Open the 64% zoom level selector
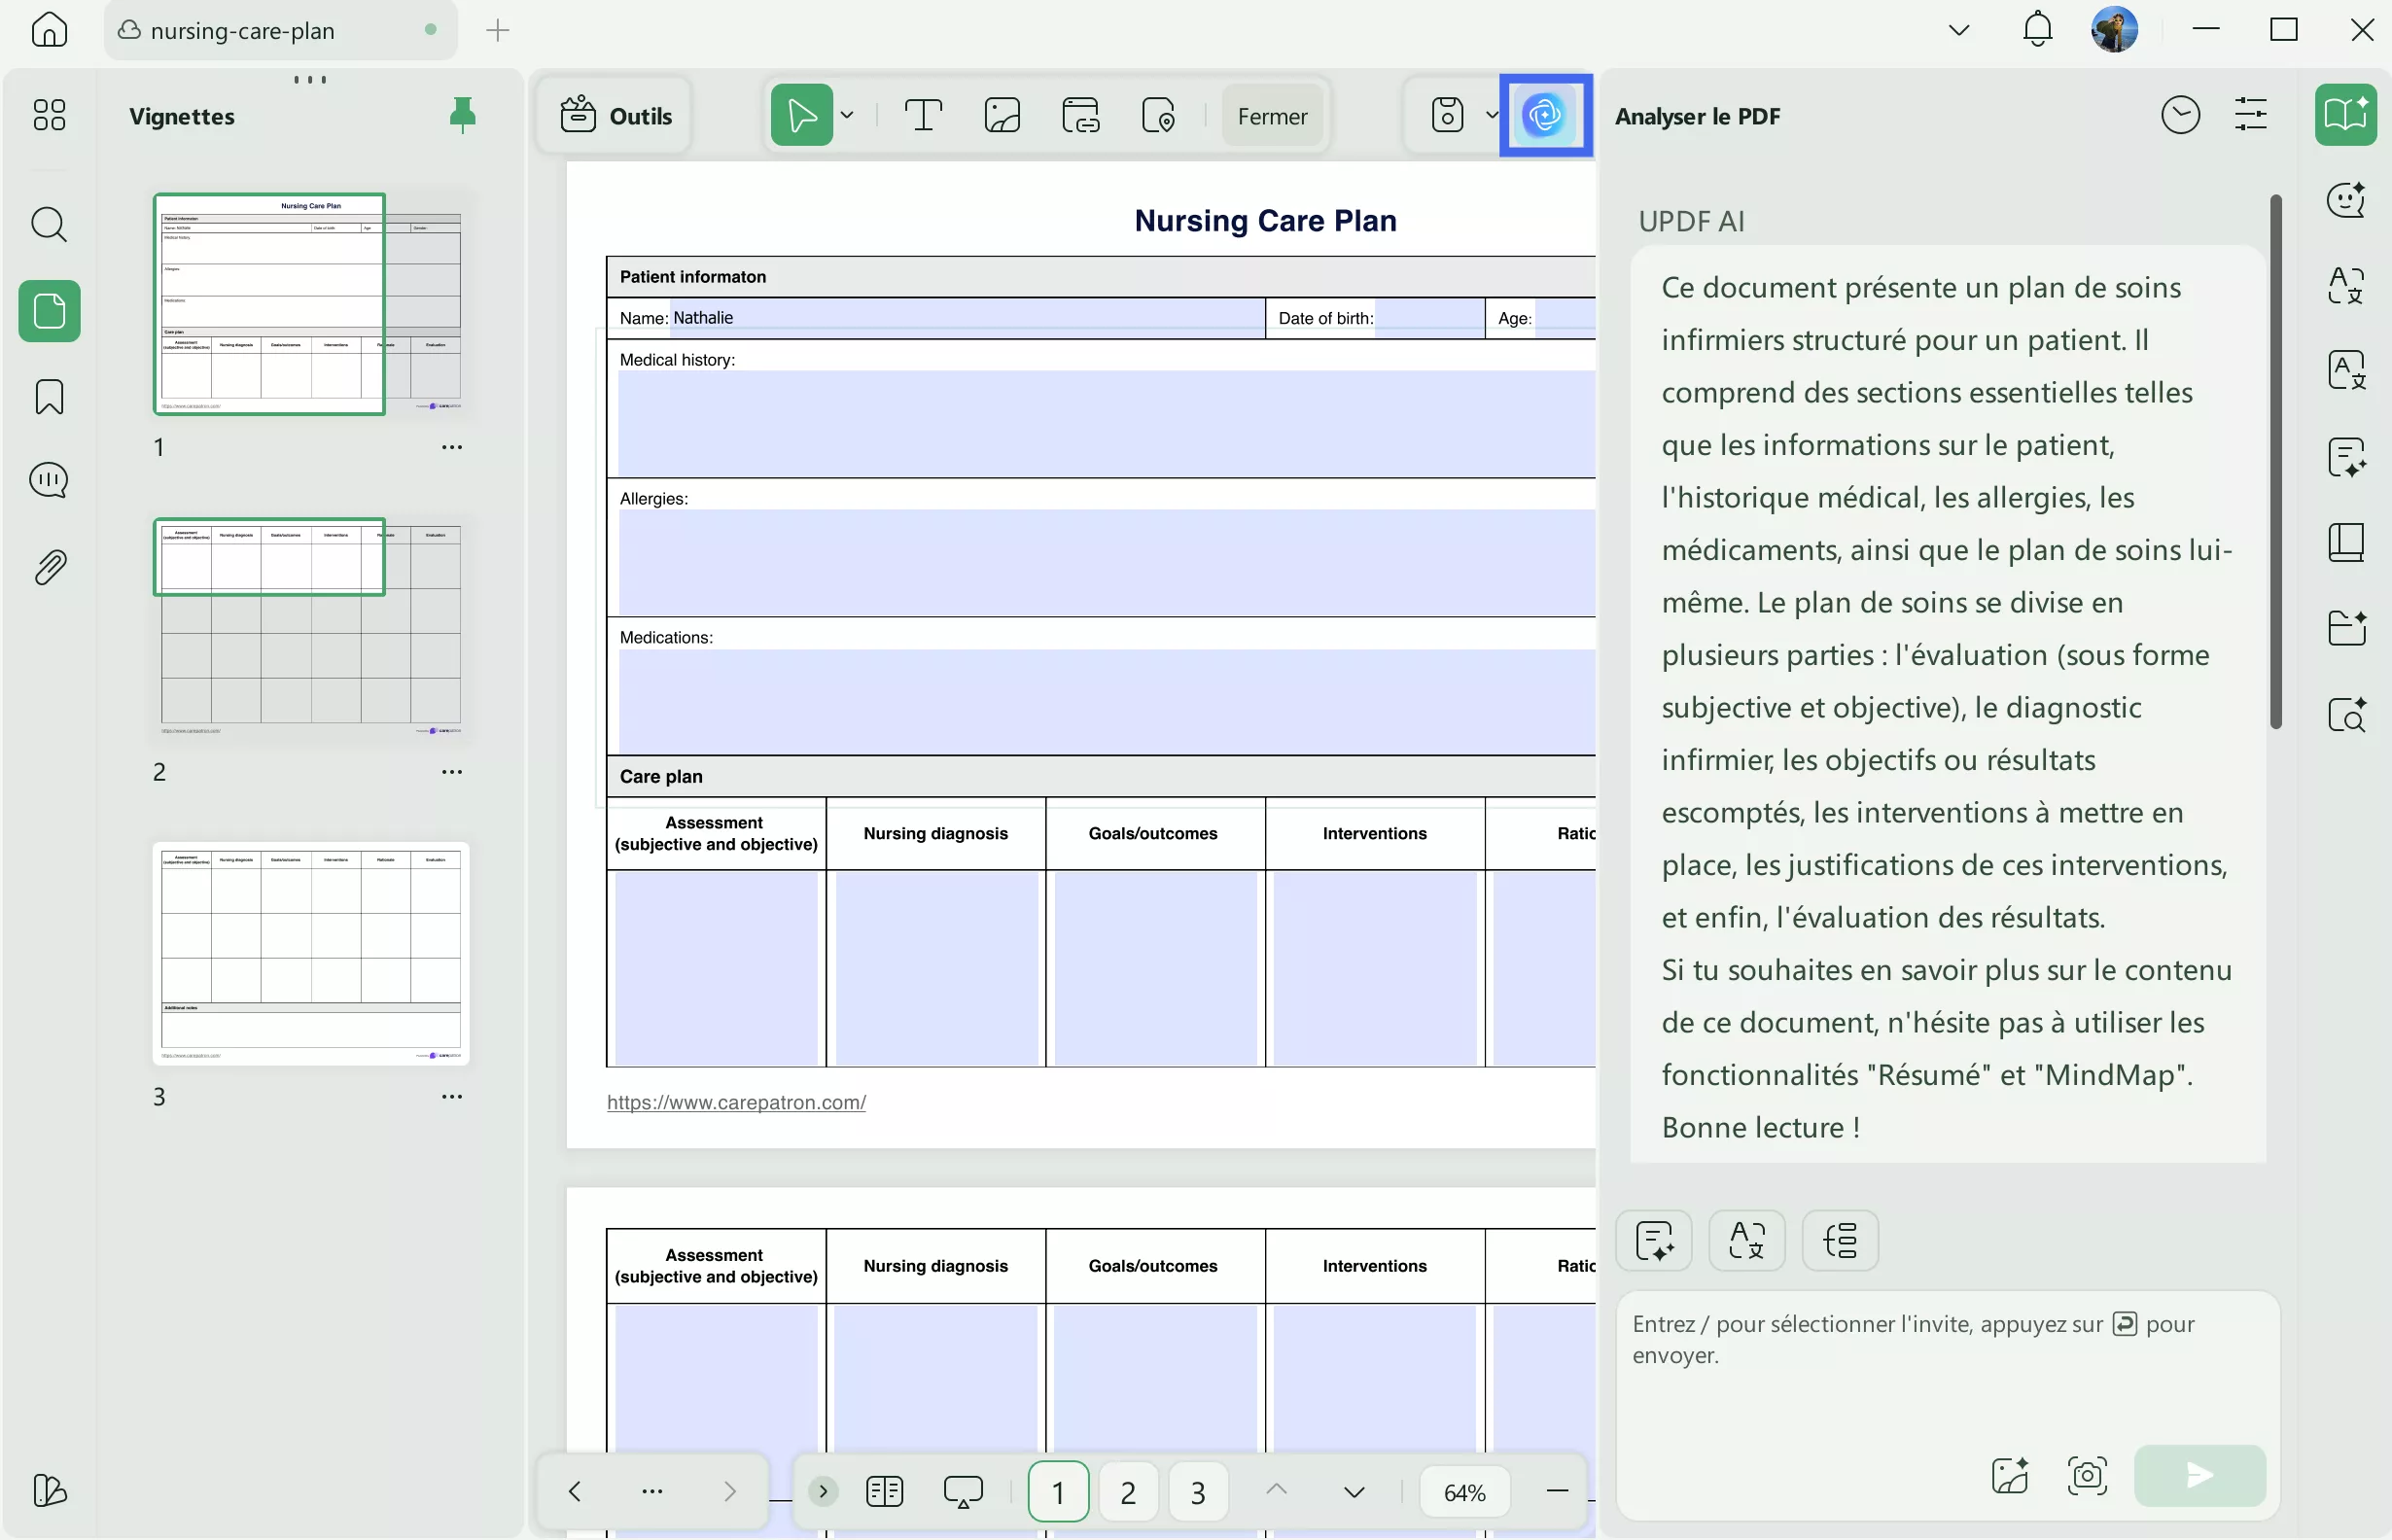The image size is (2392, 1540). tap(1465, 1491)
